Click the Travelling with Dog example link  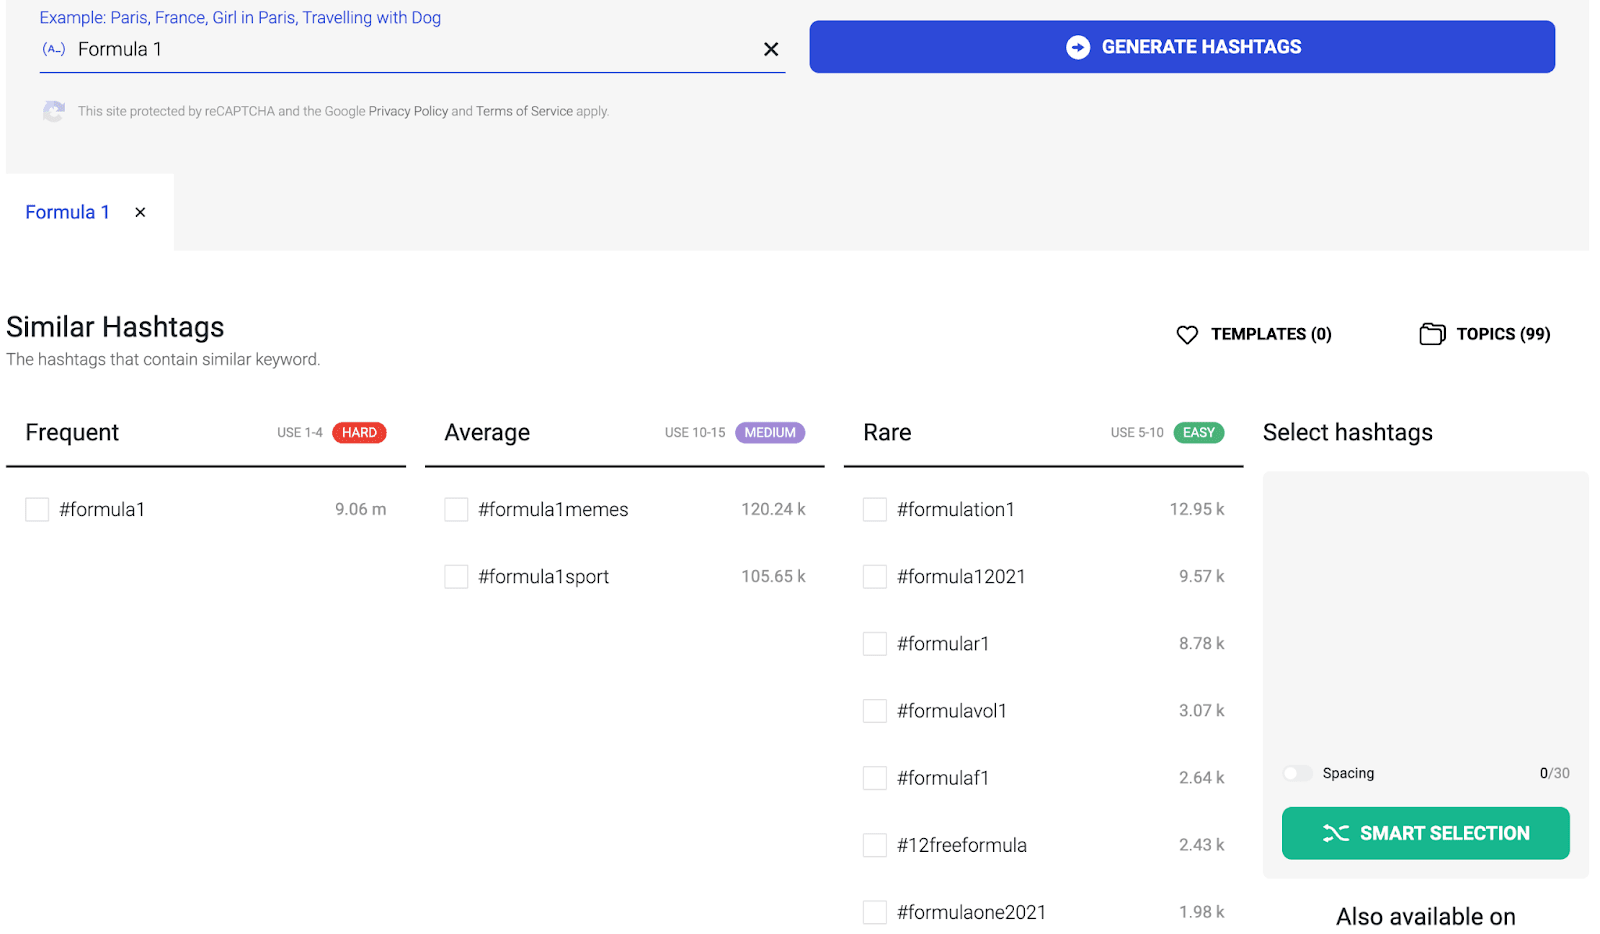pos(371,17)
